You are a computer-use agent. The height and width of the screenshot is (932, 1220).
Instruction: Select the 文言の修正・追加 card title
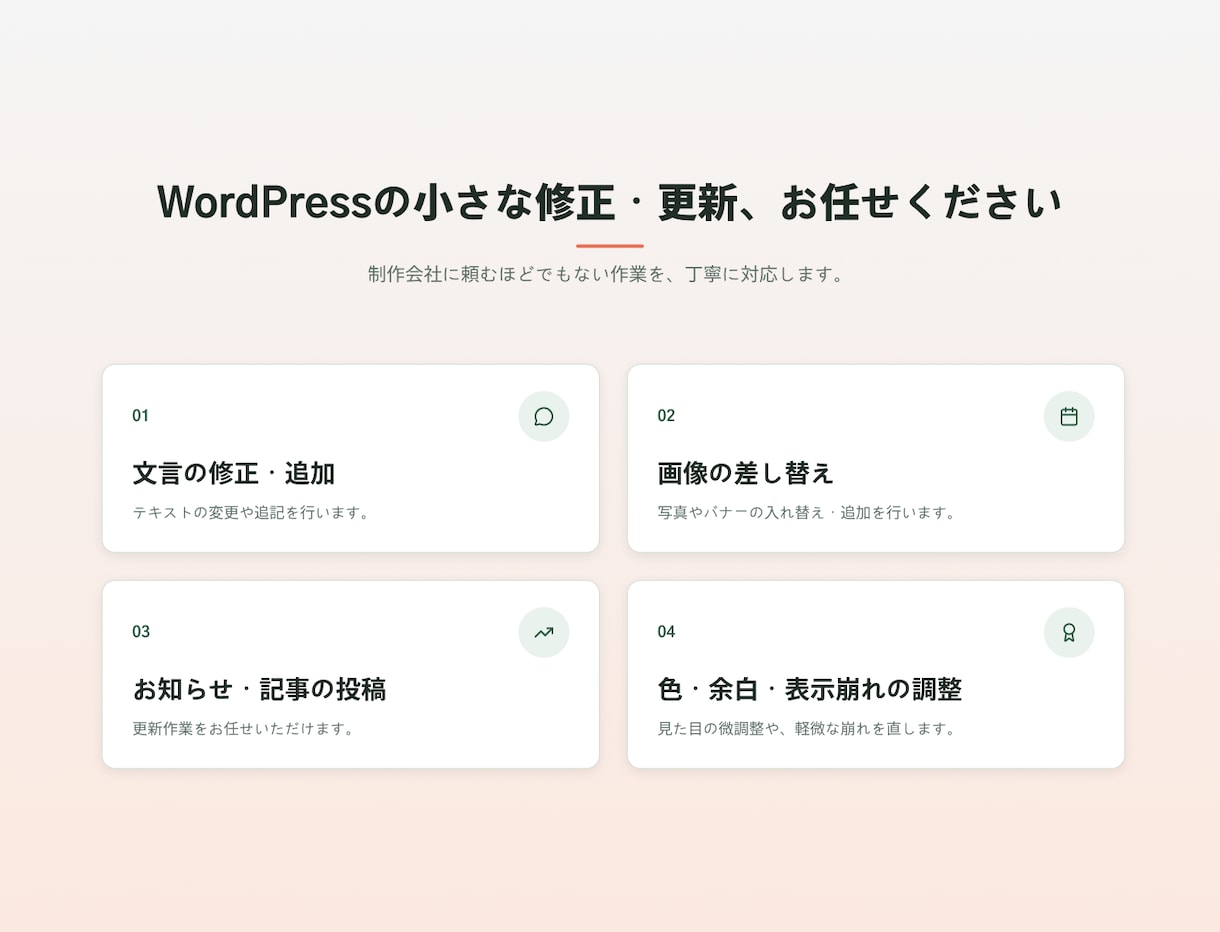234,473
